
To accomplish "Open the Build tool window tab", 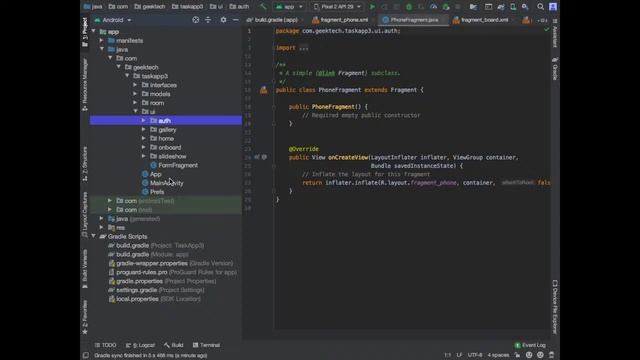I will click(174, 345).
